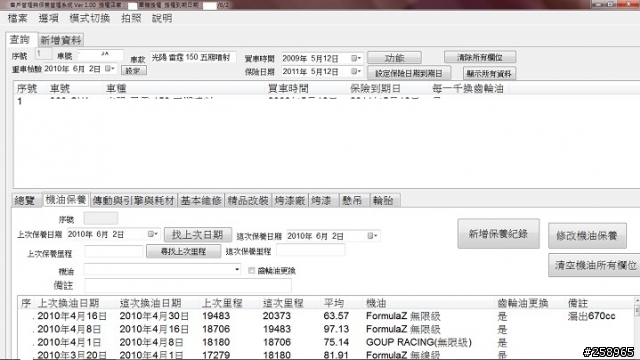Select the 20373 mileage cell
640x360 pixels.
pyautogui.click(x=277, y=316)
